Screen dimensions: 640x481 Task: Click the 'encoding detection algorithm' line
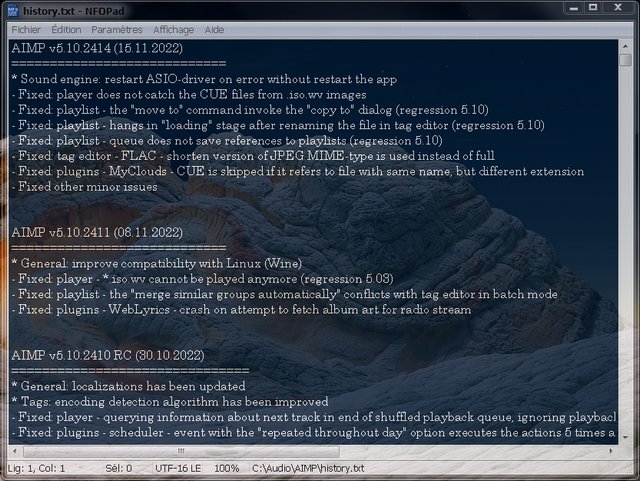tap(170, 402)
